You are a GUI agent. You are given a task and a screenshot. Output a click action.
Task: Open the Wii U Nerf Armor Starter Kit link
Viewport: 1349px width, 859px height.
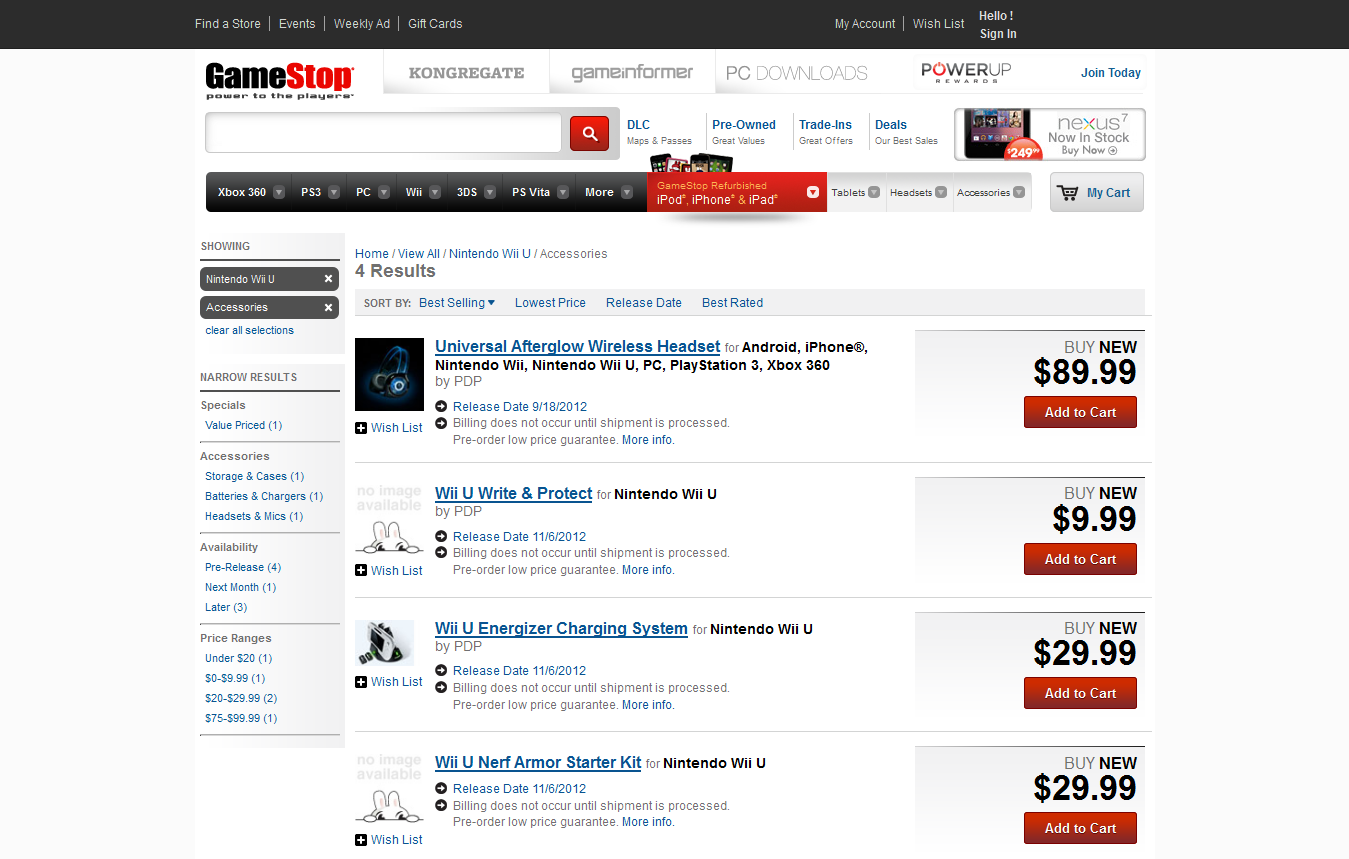click(x=538, y=763)
